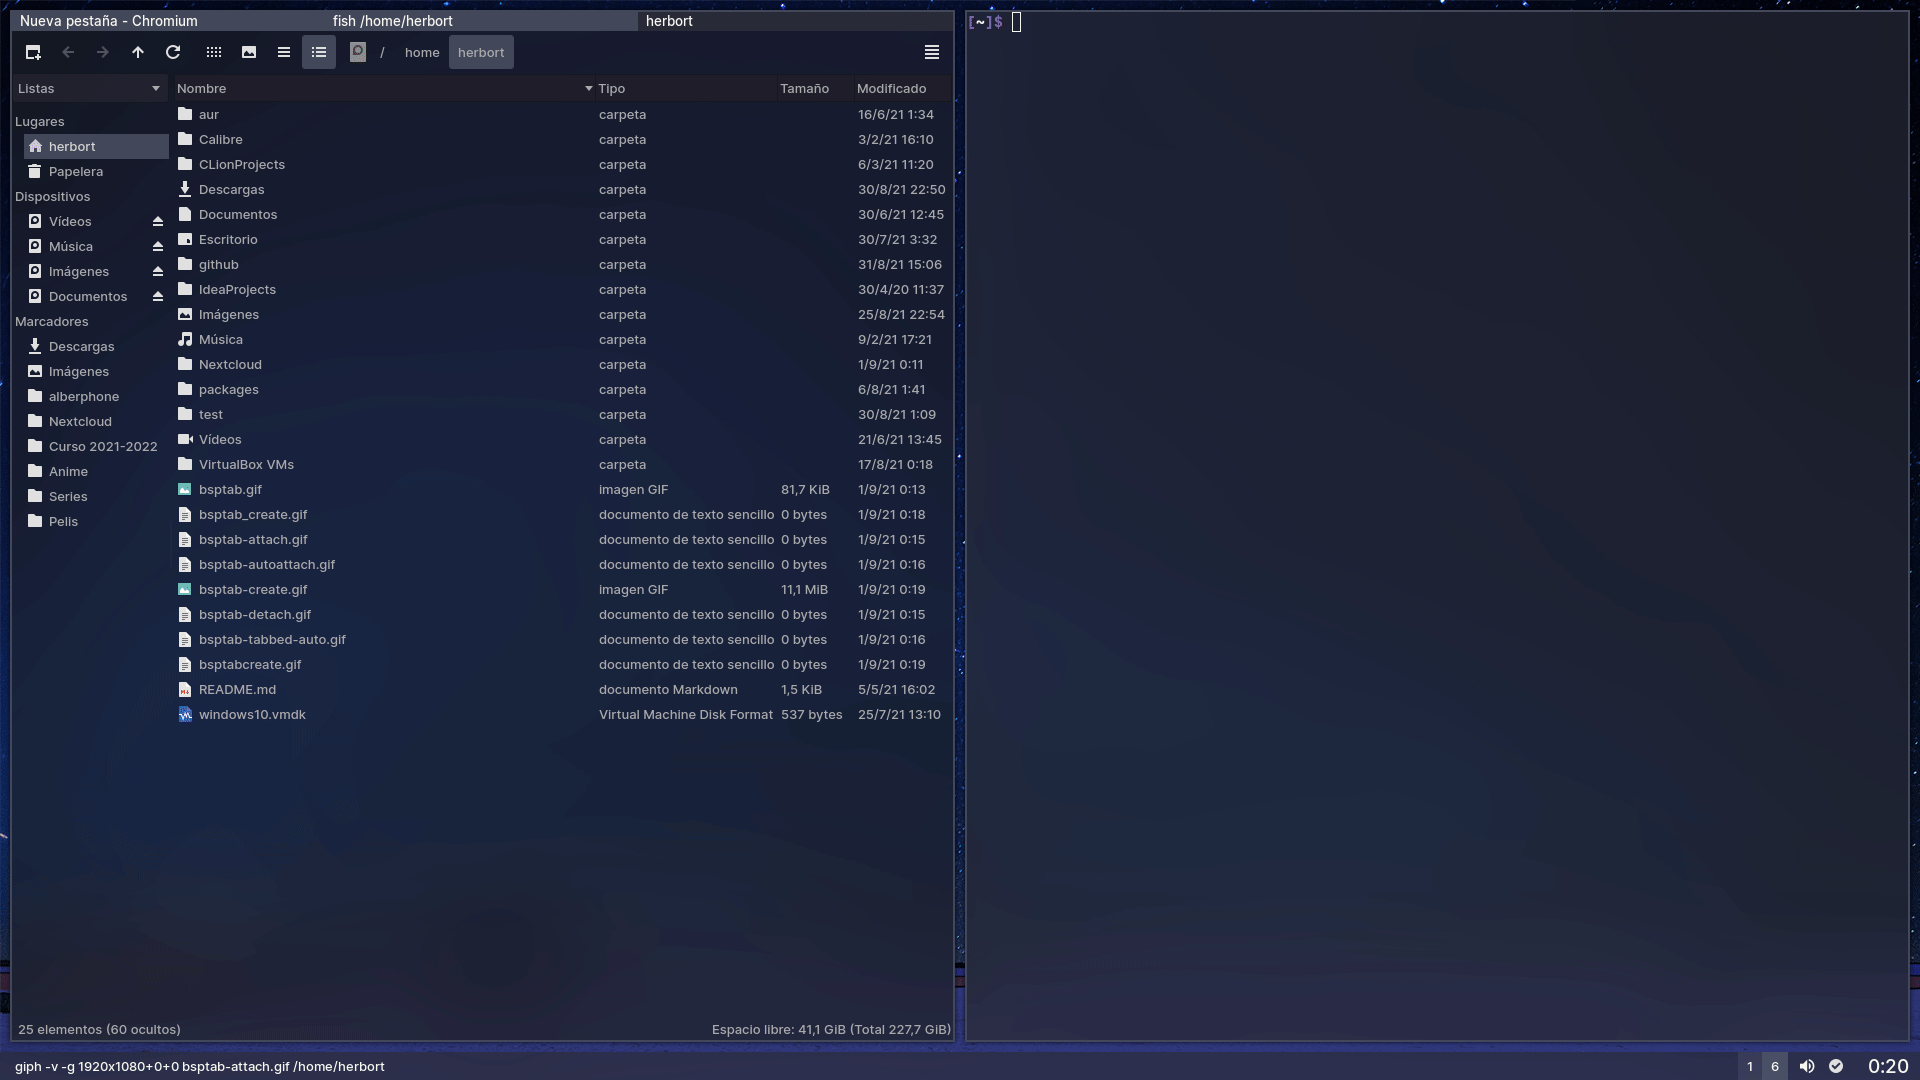Select the bsptab-create.gif file

pyautogui.click(x=253, y=589)
